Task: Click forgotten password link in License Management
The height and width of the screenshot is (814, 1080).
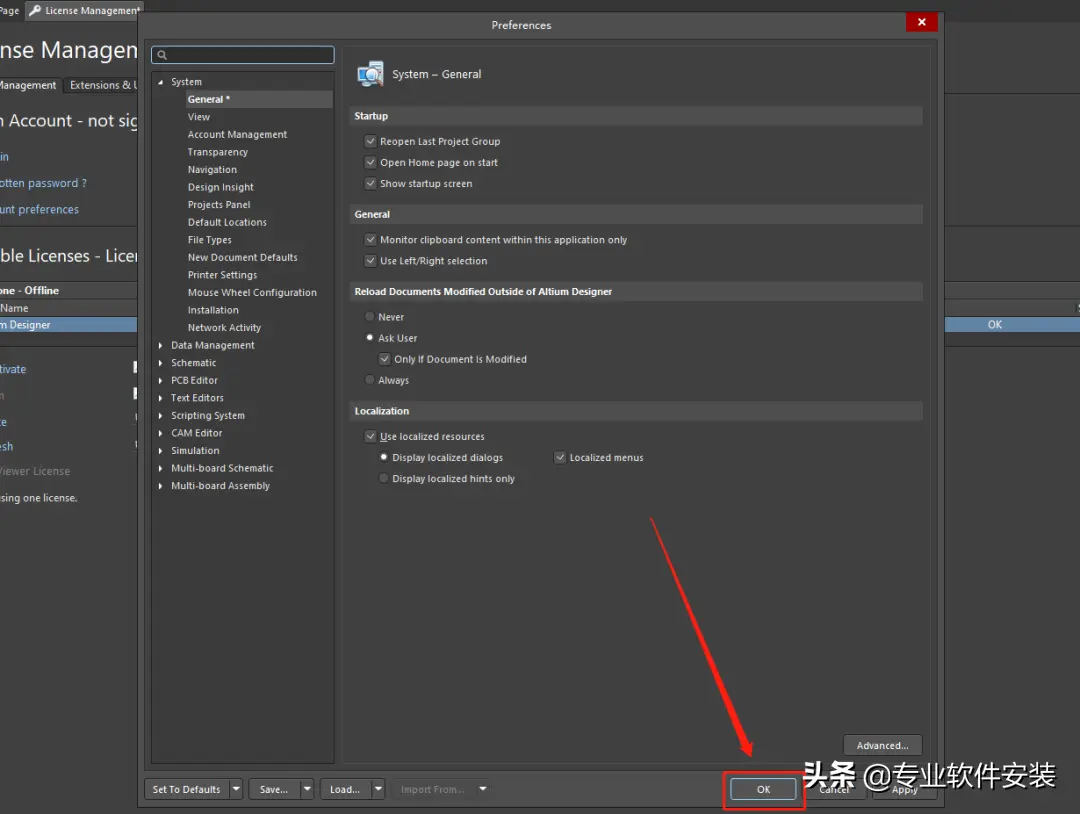Action: coord(43,183)
